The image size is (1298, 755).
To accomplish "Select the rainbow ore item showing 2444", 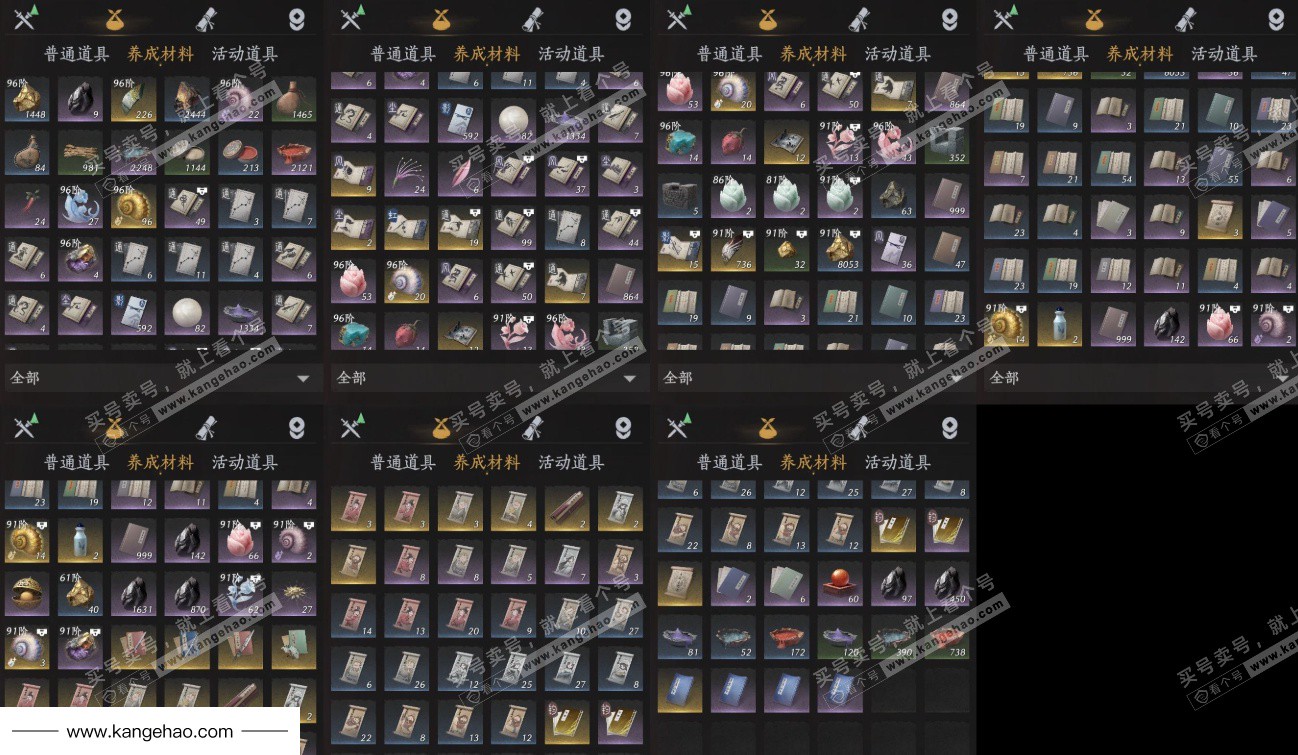I will (187, 99).
